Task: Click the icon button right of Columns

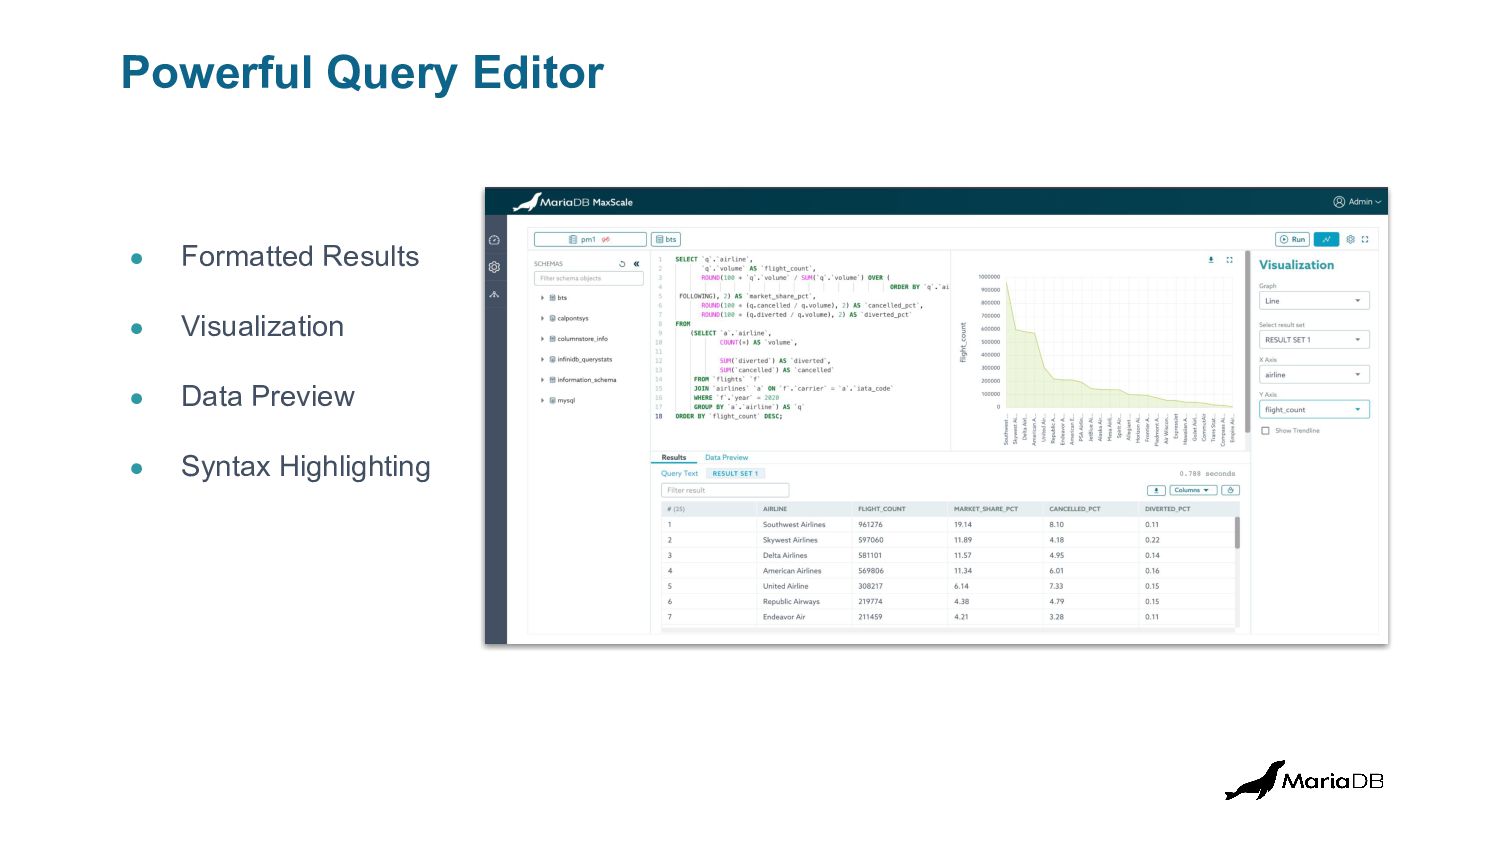Action: (x=1231, y=490)
